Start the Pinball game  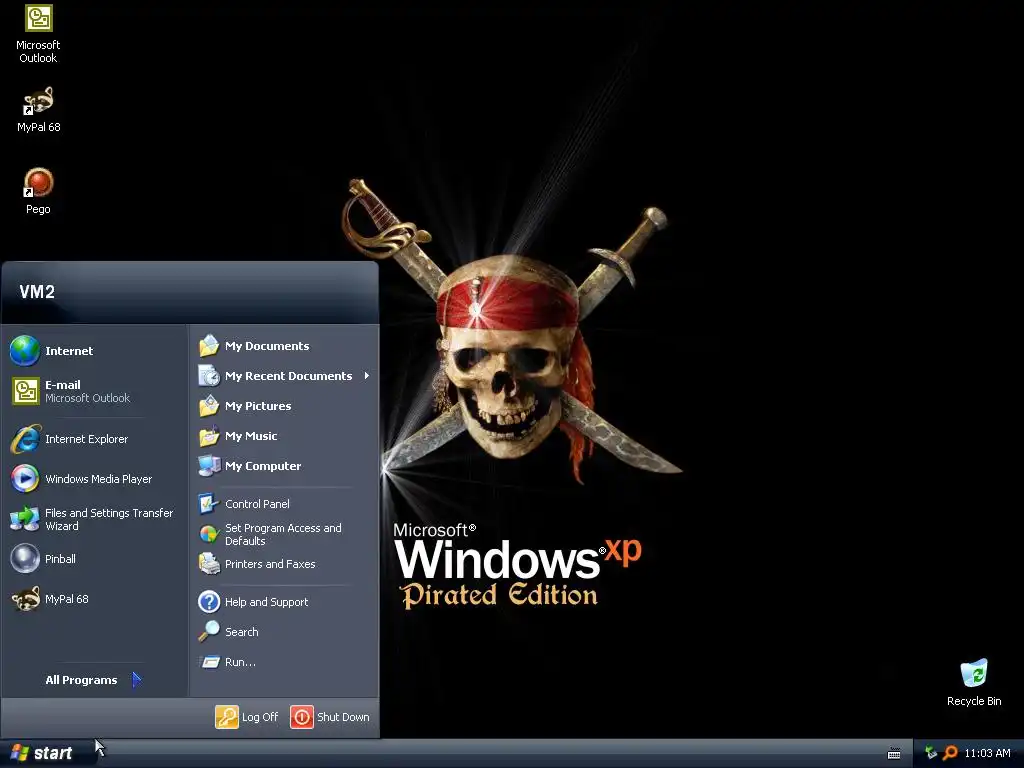pos(94,559)
